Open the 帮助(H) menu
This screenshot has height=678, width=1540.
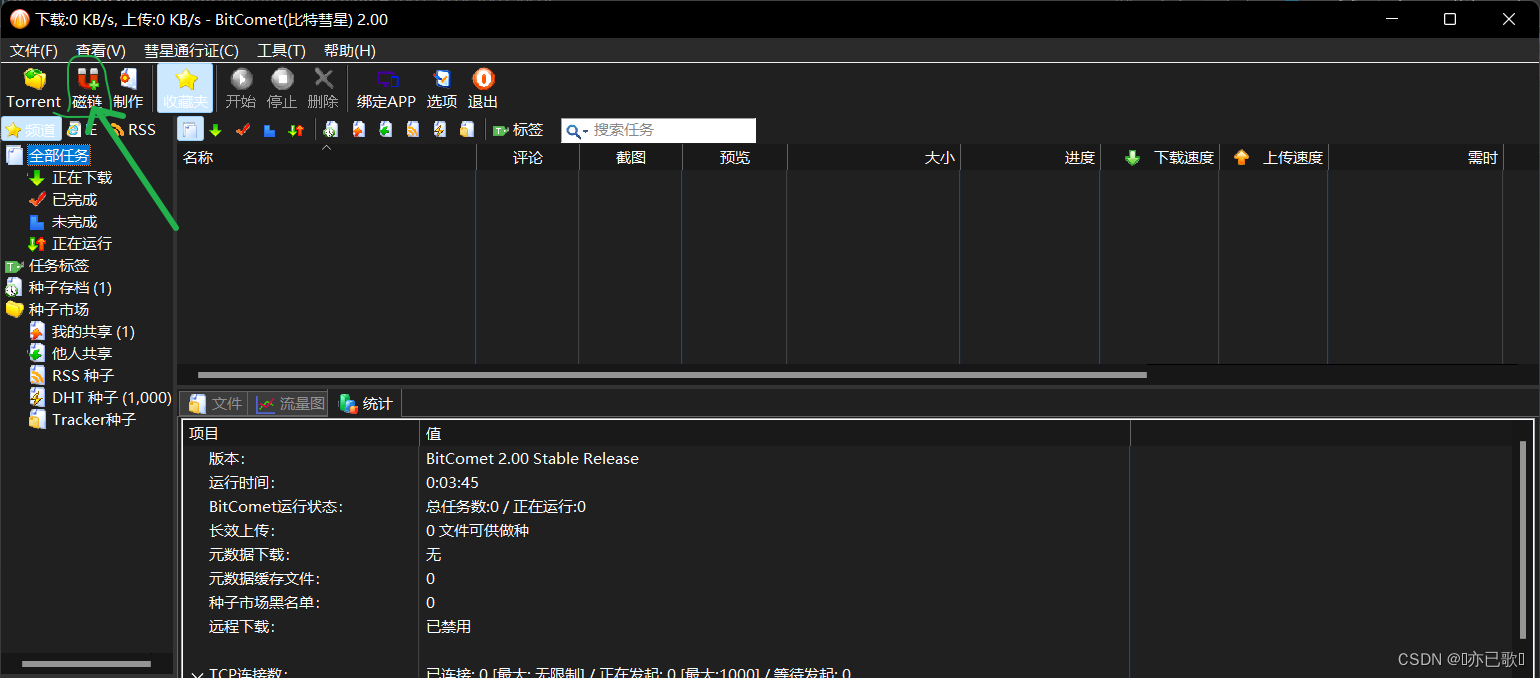[350, 50]
